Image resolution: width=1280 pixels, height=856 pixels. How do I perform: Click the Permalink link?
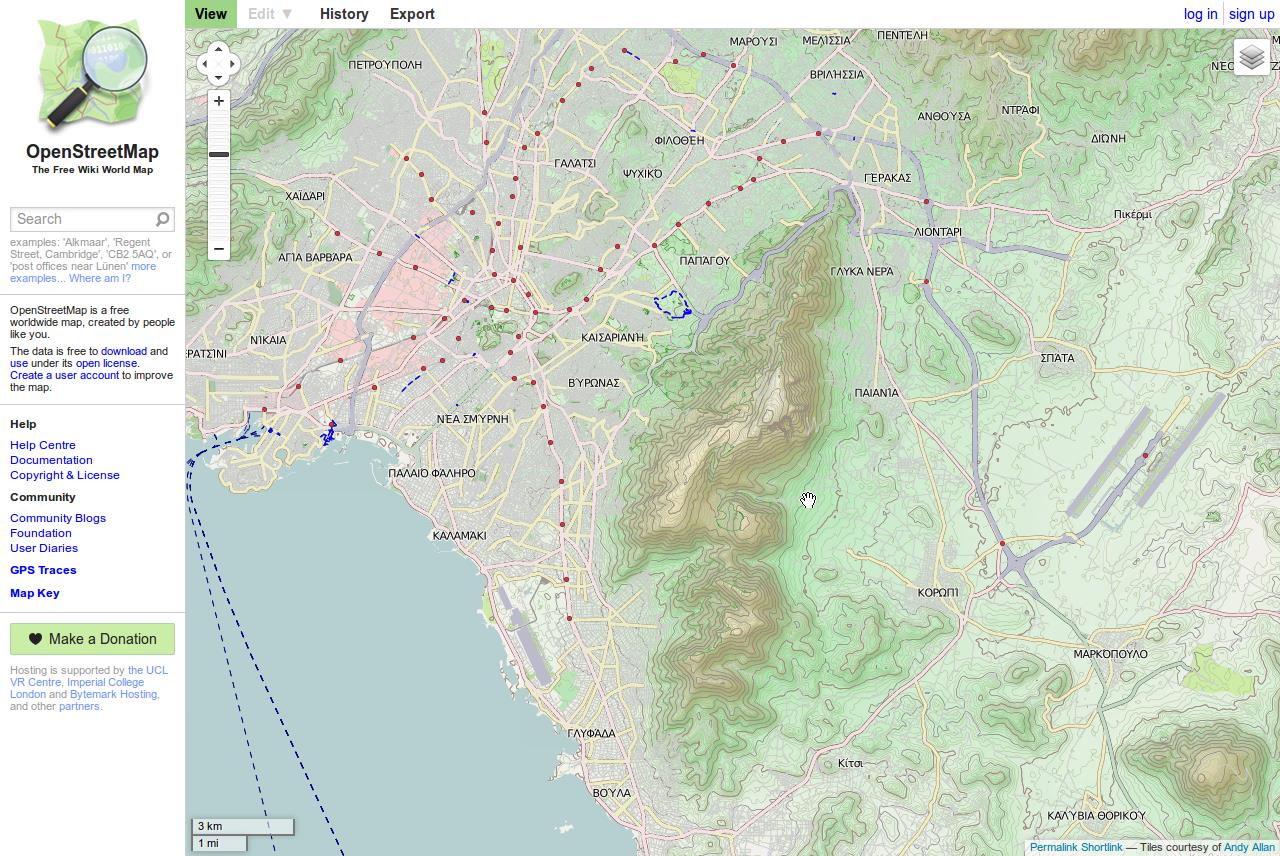tap(1054, 847)
